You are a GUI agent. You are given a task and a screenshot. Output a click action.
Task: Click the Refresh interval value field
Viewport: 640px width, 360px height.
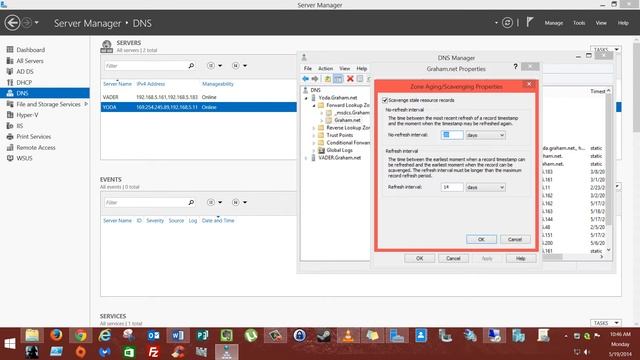pyautogui.click(x=452, y=187)
